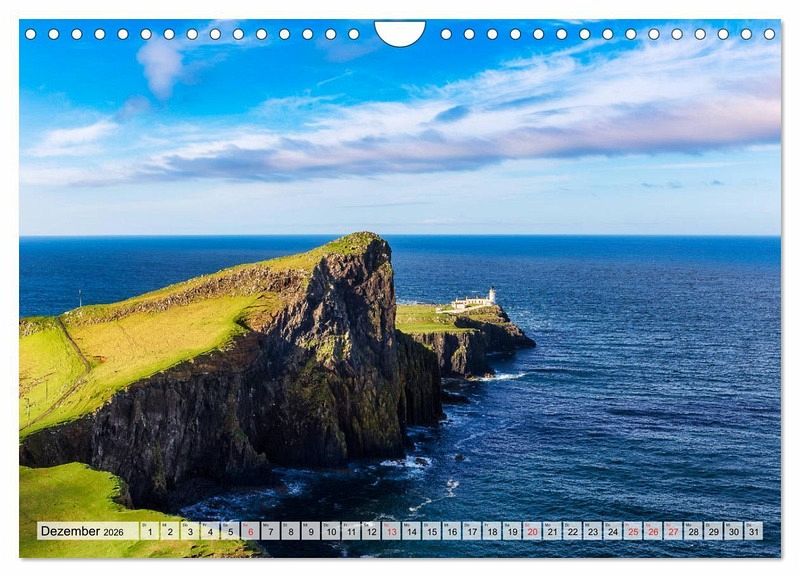Image resolution: width=800 pixels, height=577 pixels.
Task: Click day 29 in the calendar strip
Action: click(x=713, y=532)
